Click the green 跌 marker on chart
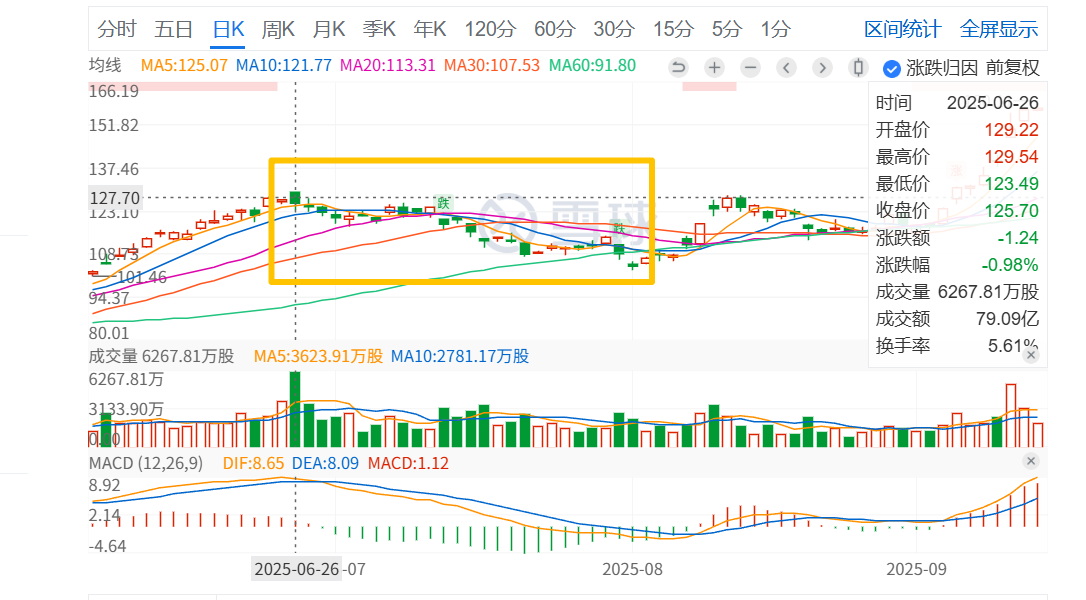This screenshot has height=600, width=1086. tap(443, 203)
